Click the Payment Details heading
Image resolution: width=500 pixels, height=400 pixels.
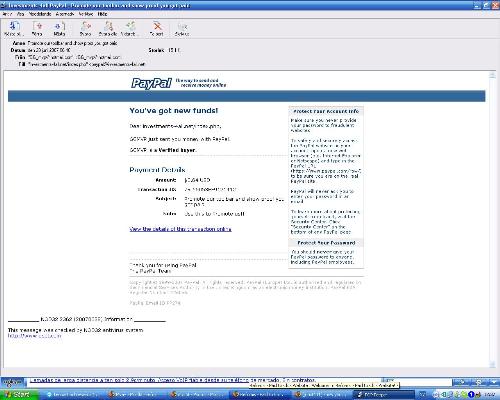click(157, 170)
